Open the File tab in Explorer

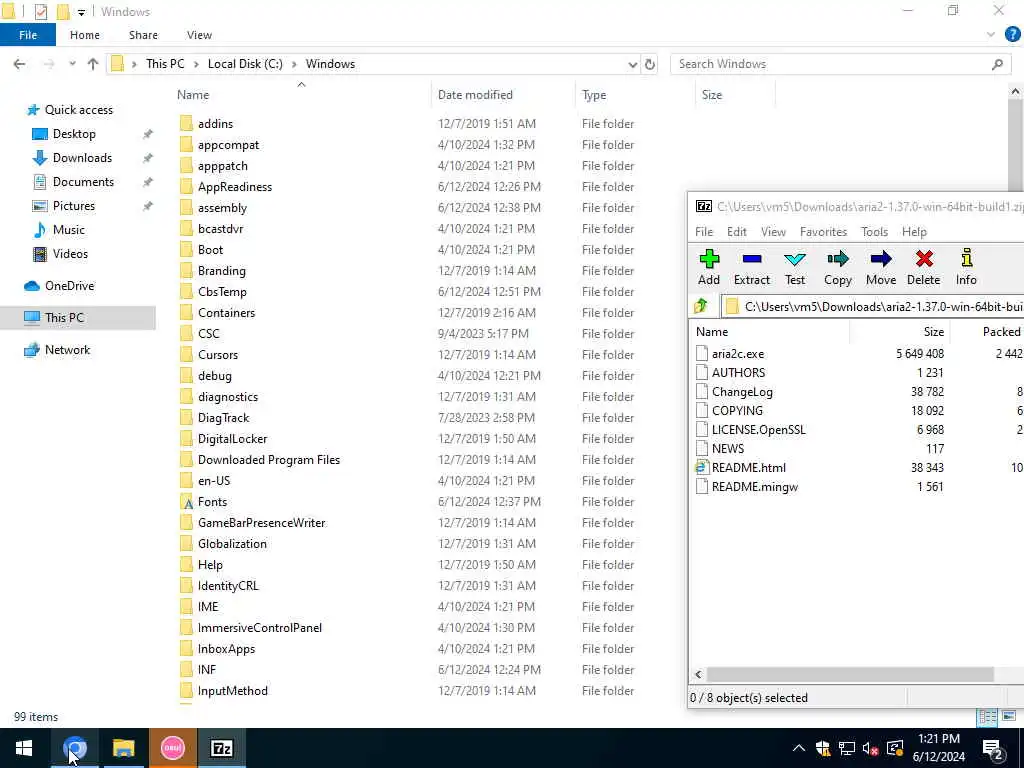[x=27, y=35]
